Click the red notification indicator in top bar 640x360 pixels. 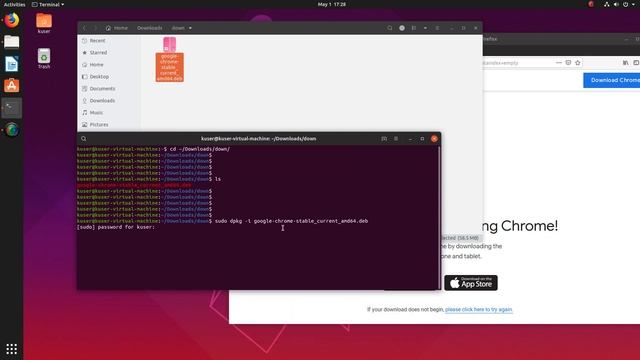pos(591,4)
